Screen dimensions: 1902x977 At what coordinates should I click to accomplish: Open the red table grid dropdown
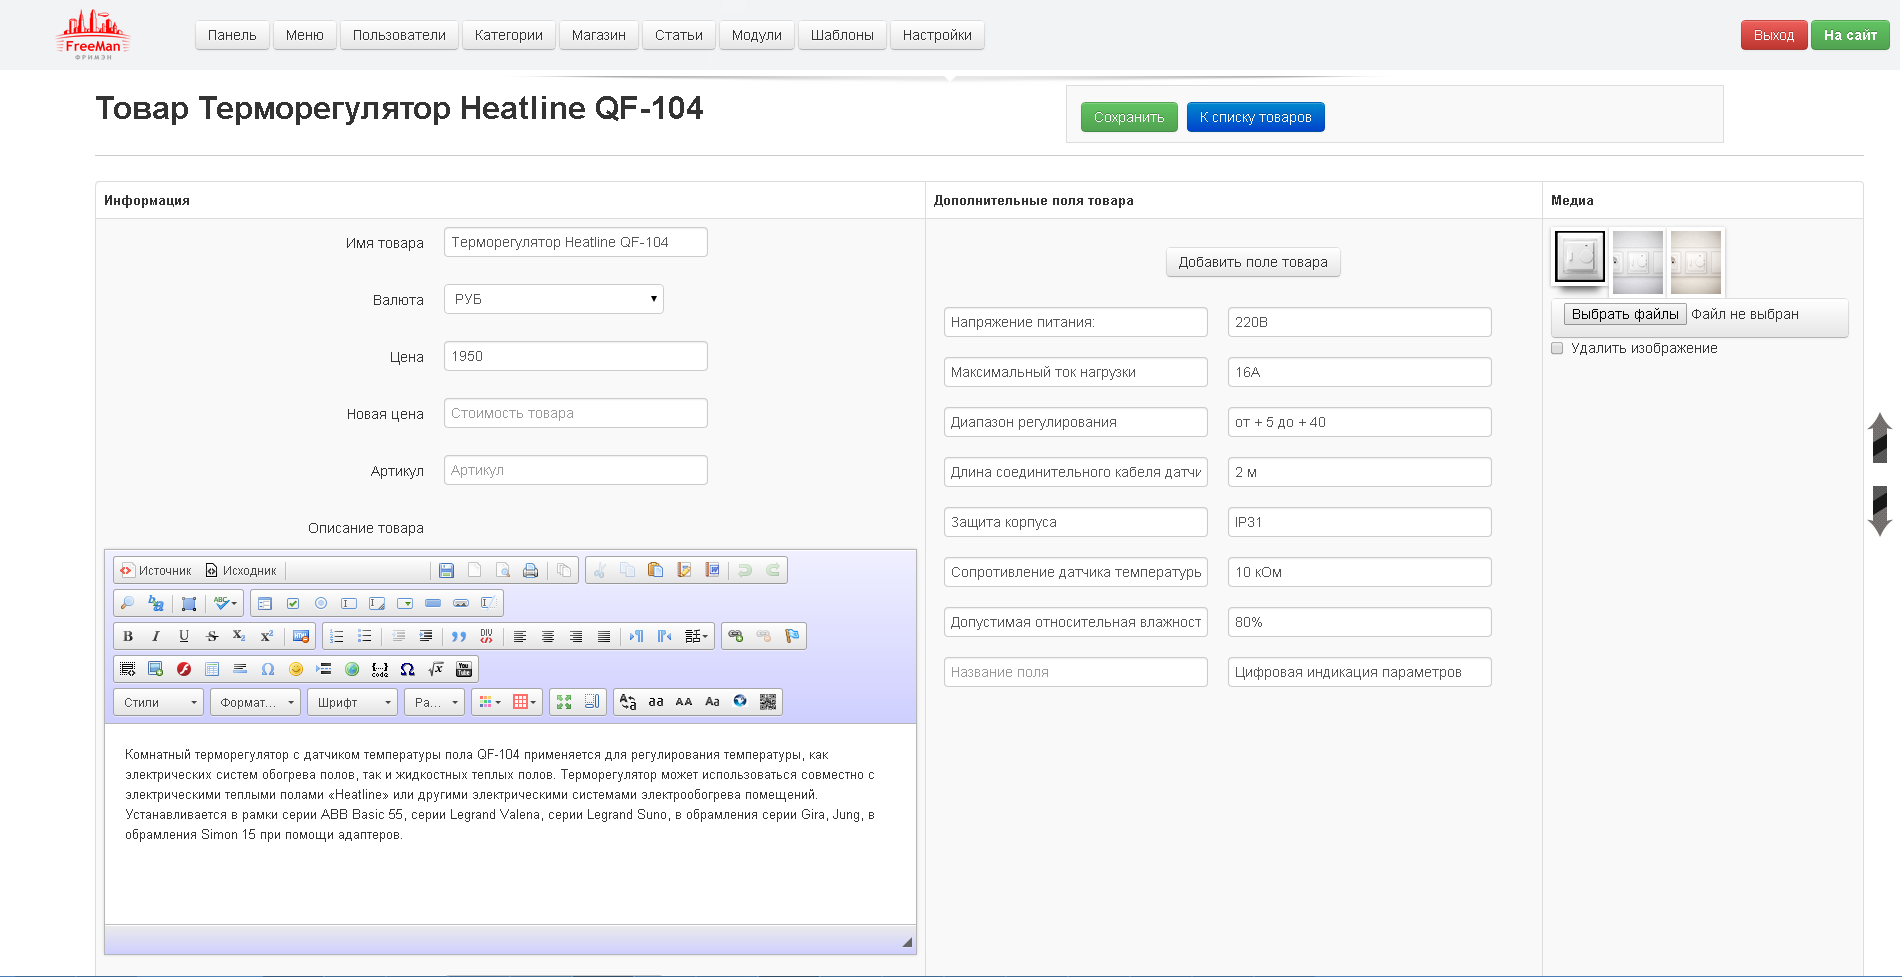pos(524,702)
